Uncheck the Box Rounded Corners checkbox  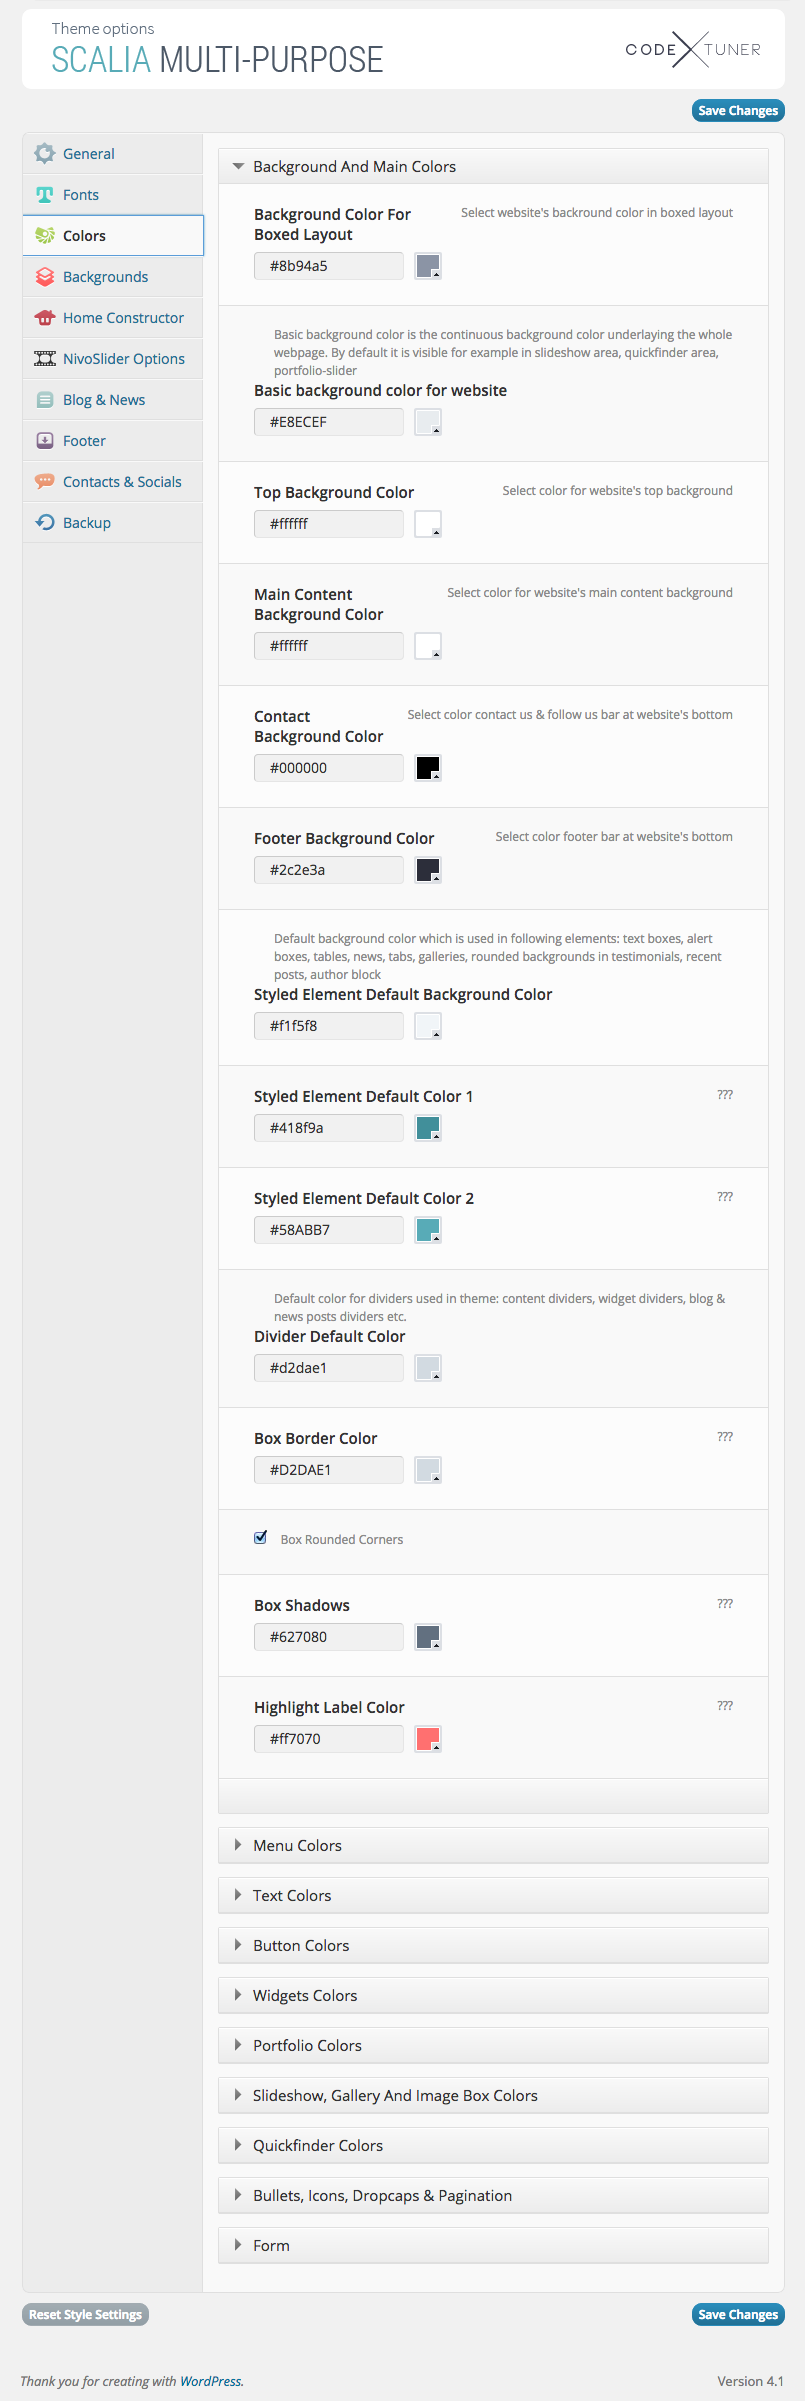(x=261, y=1538)
